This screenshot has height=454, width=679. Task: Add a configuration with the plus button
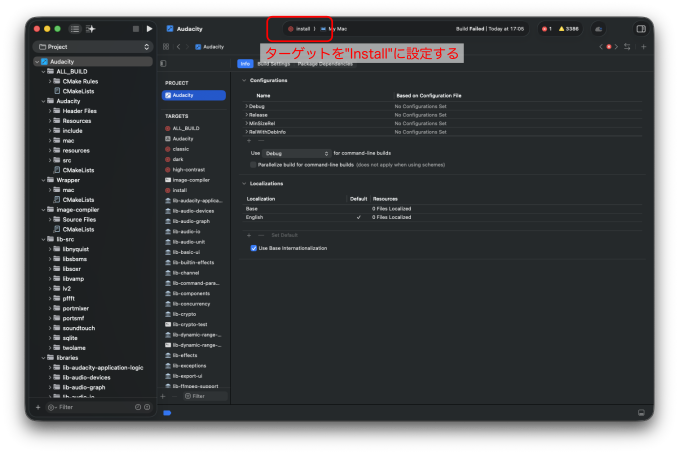(249, 141)
